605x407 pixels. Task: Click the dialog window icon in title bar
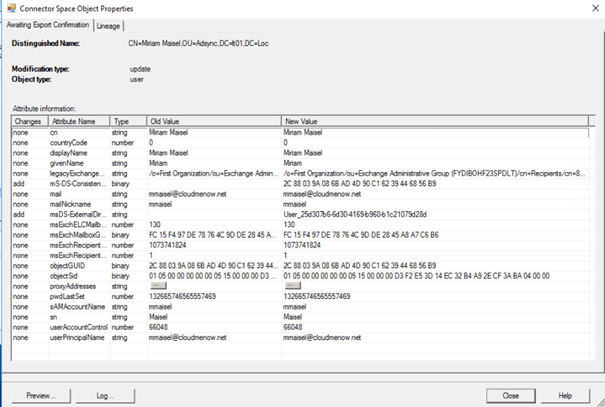(8, 8)
